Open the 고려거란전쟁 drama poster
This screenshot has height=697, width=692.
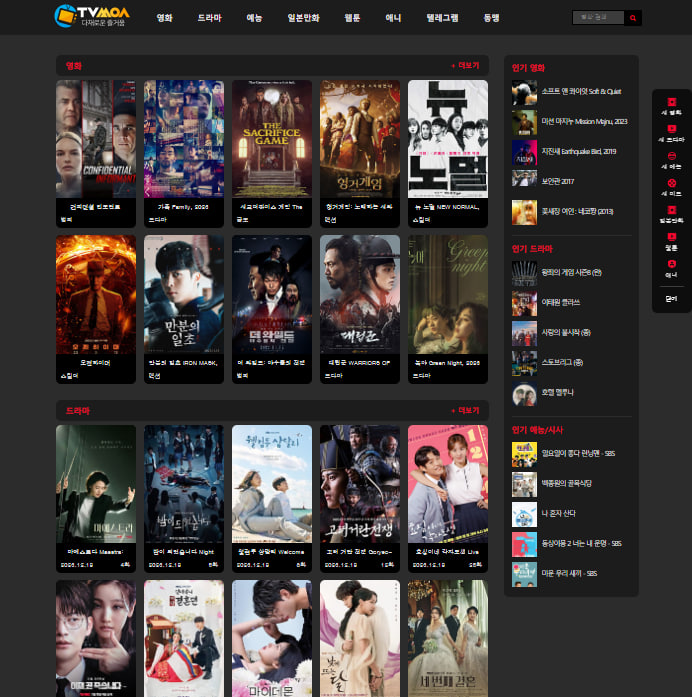(x=360, y=484)
